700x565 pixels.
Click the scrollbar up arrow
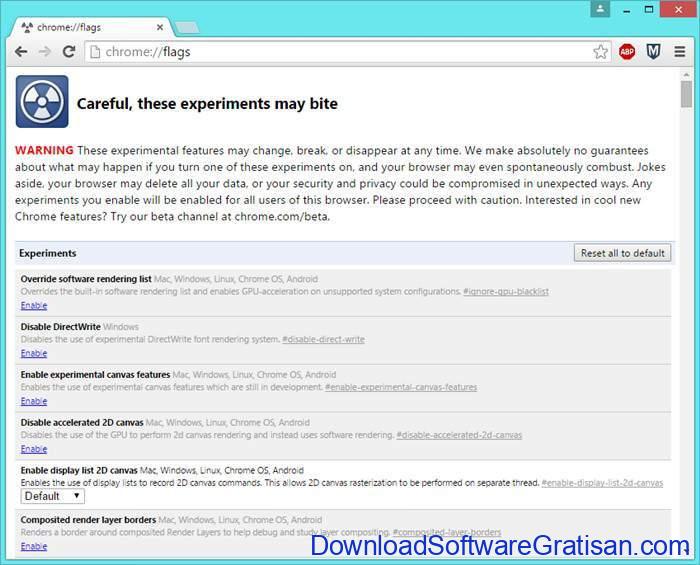click(686, 75)
